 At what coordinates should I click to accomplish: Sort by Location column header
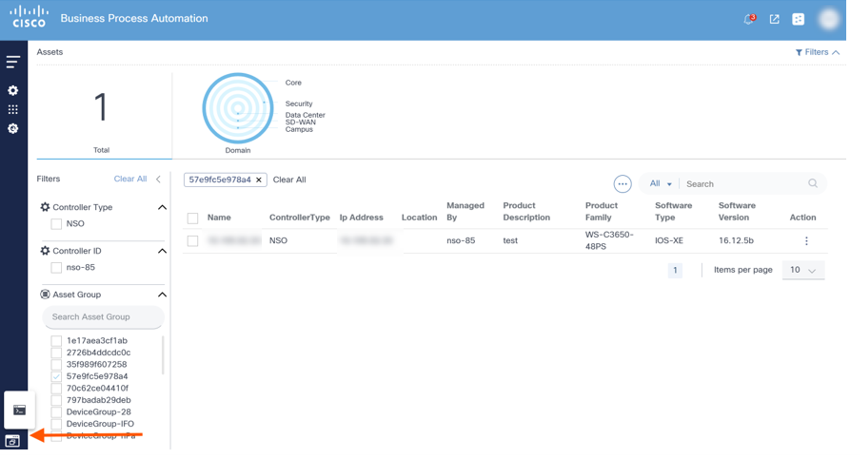pyautogui.click(x=419, y=218)
